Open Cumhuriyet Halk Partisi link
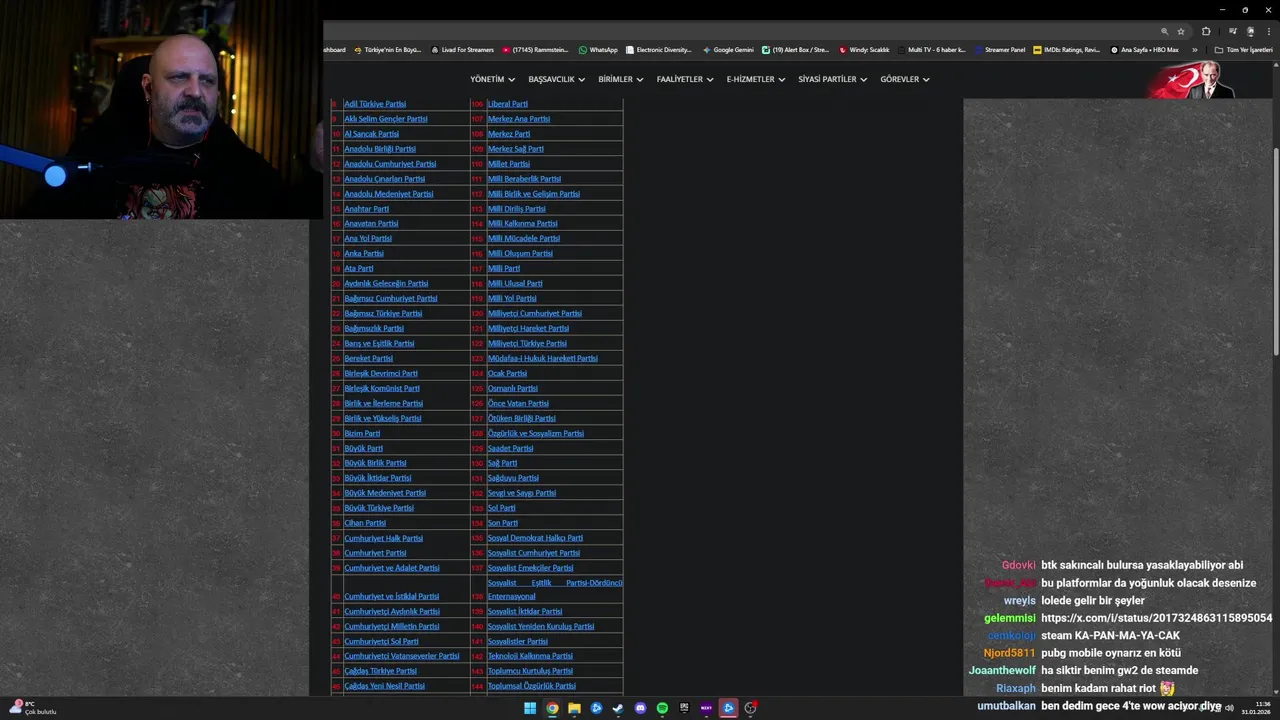This screenshot has height=720, width=1280. pyautogui.click(x=383, y=538)
